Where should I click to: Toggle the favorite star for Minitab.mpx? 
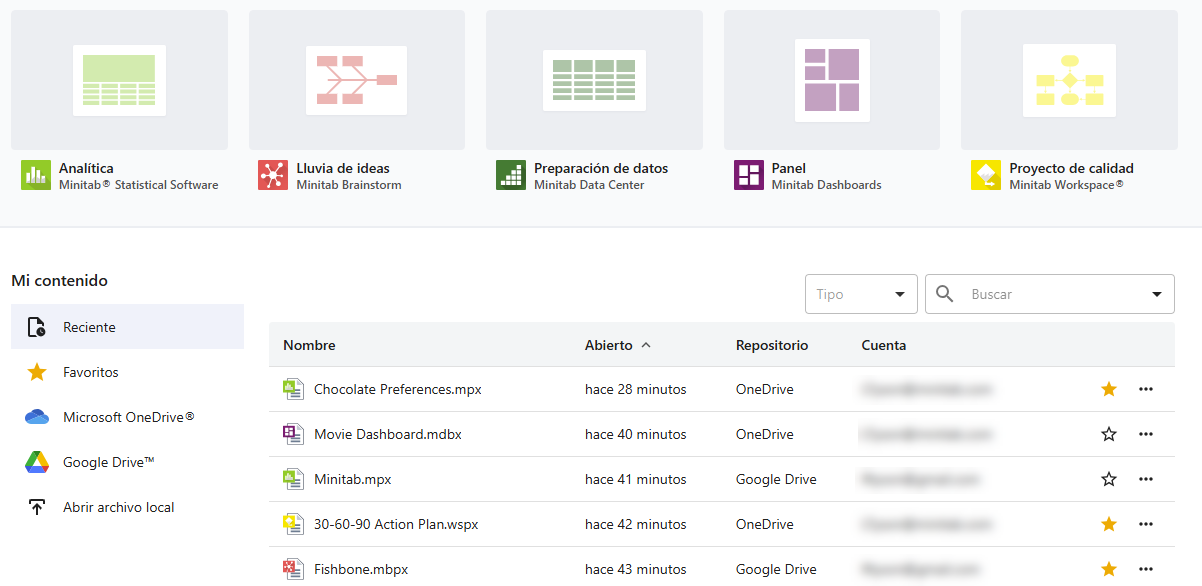click(1108, 479)
